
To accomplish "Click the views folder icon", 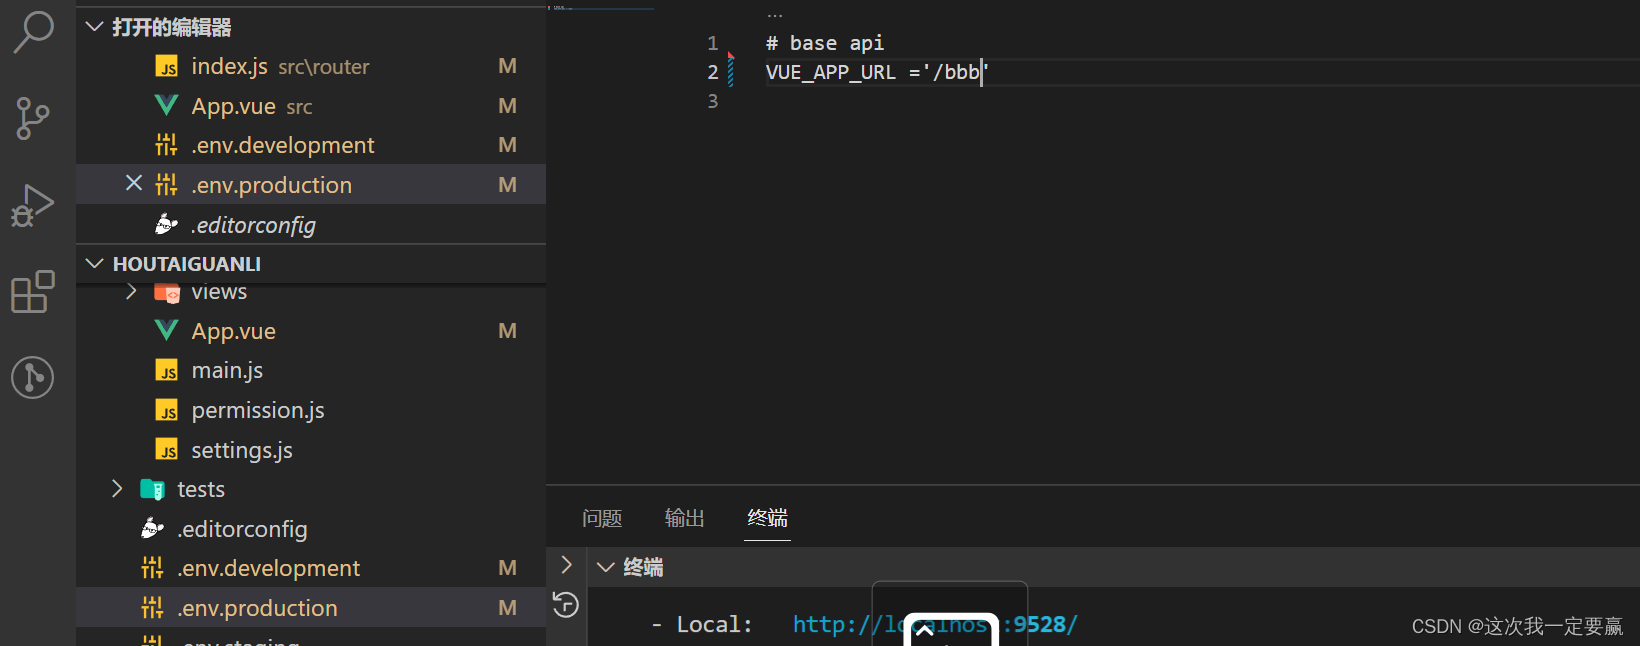I will point(167,294).
